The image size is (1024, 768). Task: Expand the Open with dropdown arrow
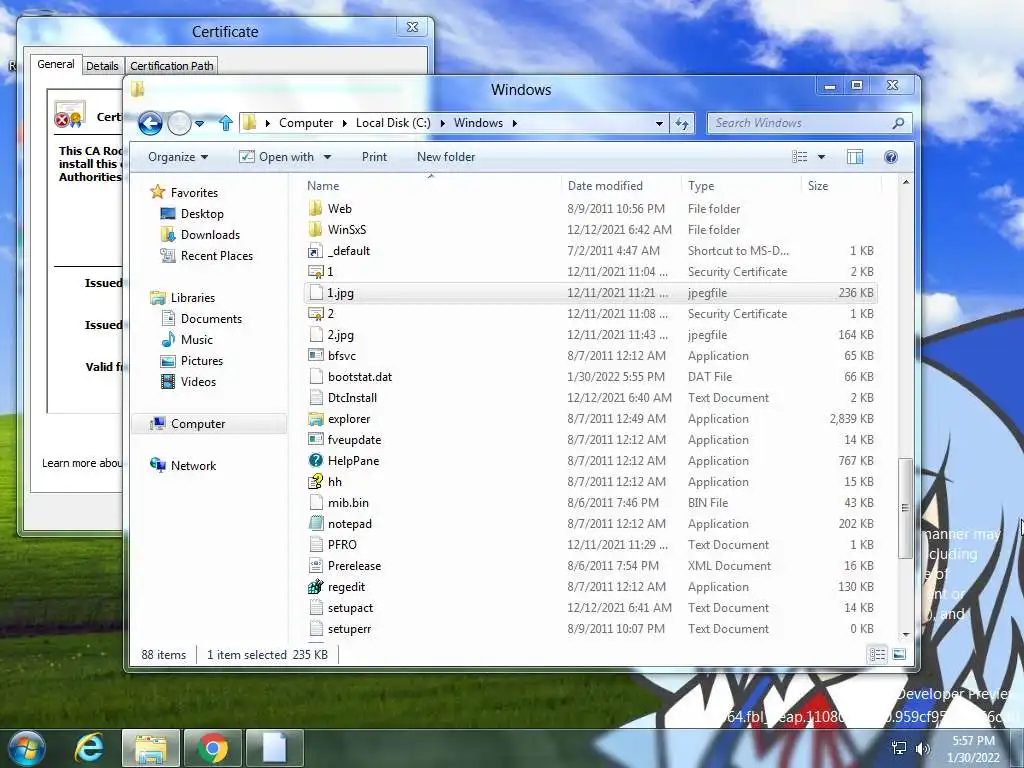[327, 157]
